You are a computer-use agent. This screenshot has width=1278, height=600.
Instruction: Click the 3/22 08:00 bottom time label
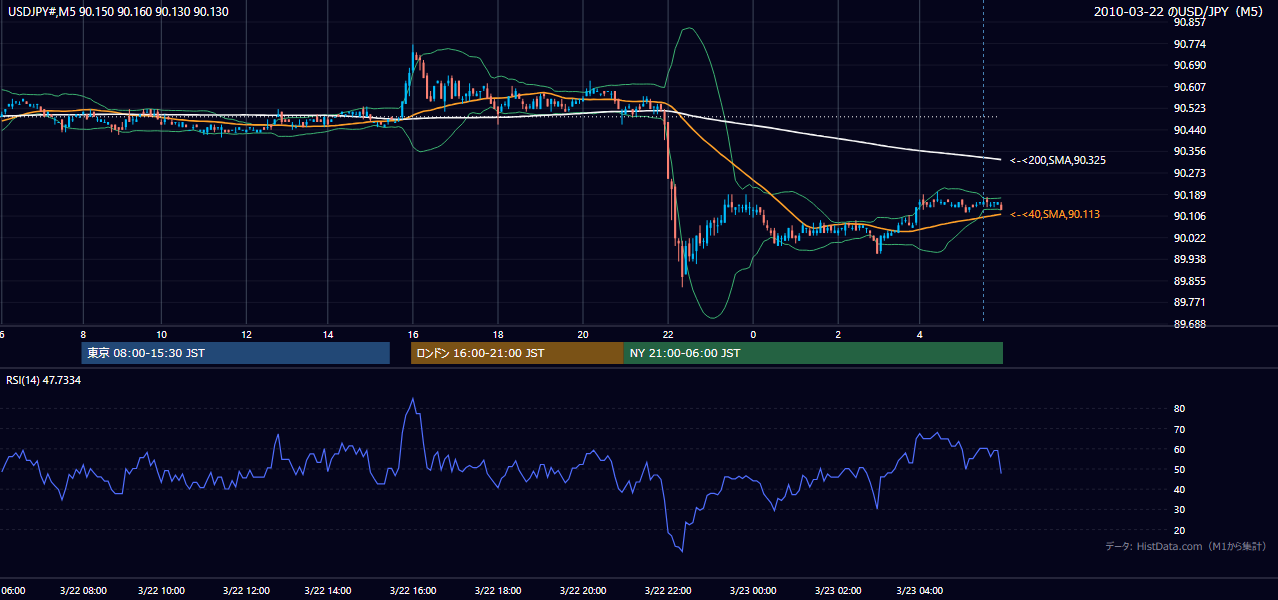coord(82,591)
